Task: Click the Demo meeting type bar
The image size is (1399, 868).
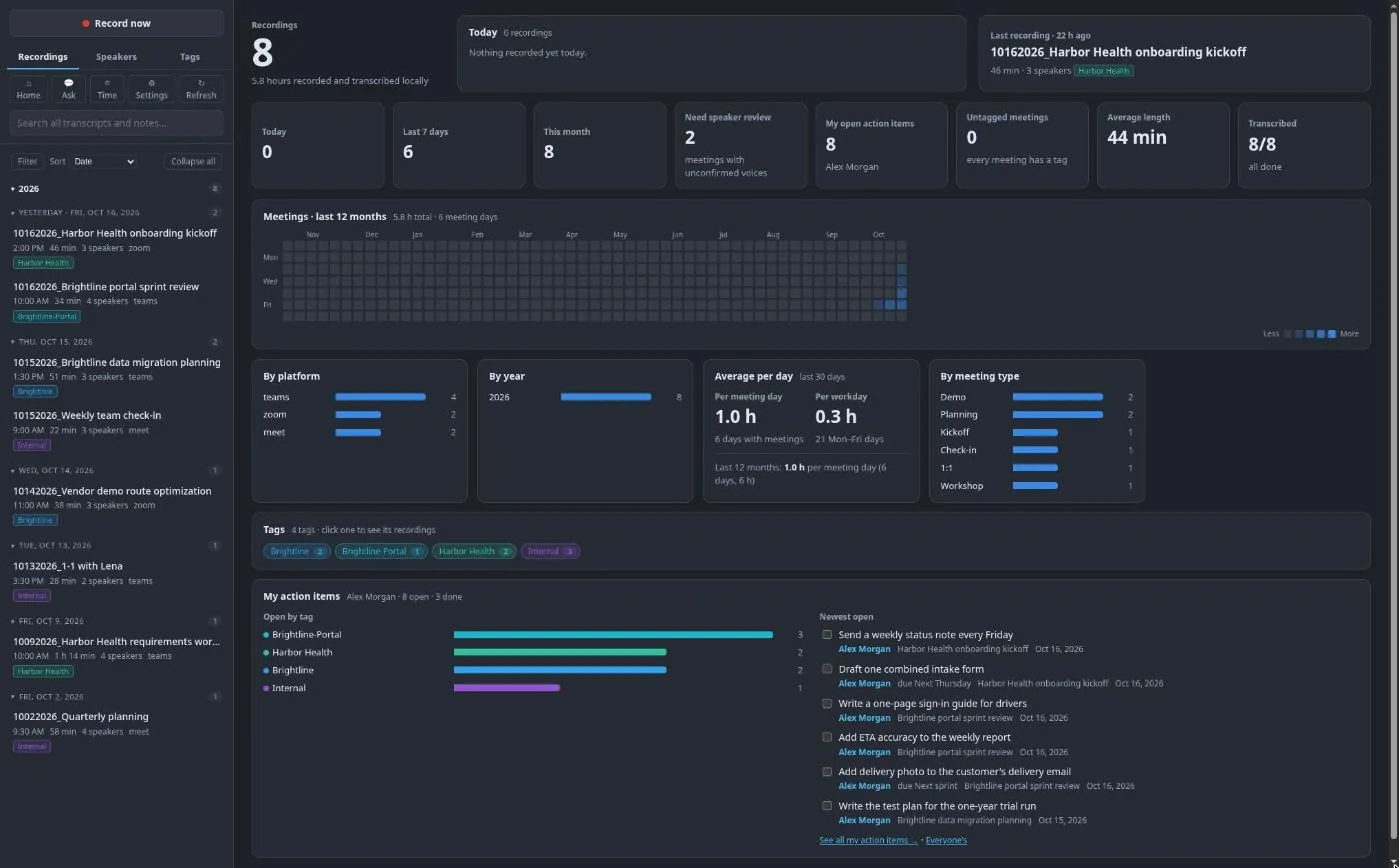Action: click(1057, 397)
